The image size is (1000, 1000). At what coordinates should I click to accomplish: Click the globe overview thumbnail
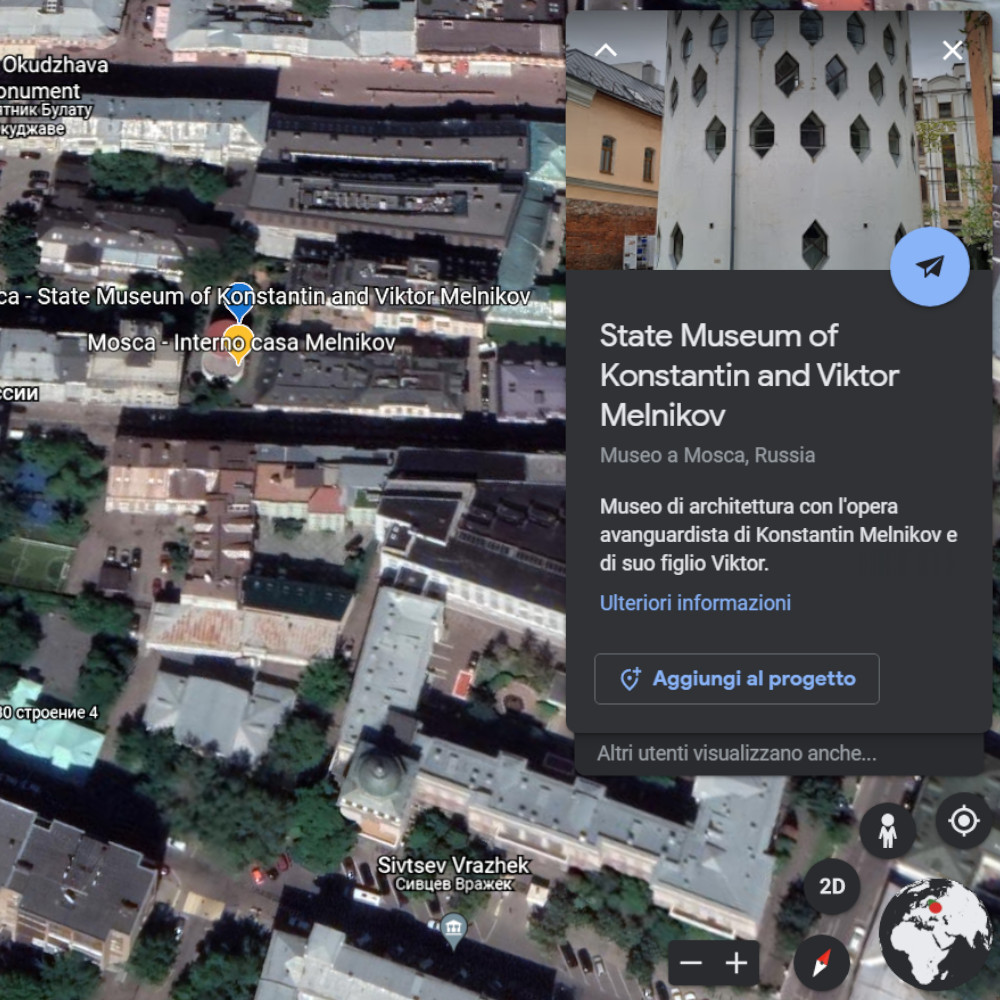935,932
